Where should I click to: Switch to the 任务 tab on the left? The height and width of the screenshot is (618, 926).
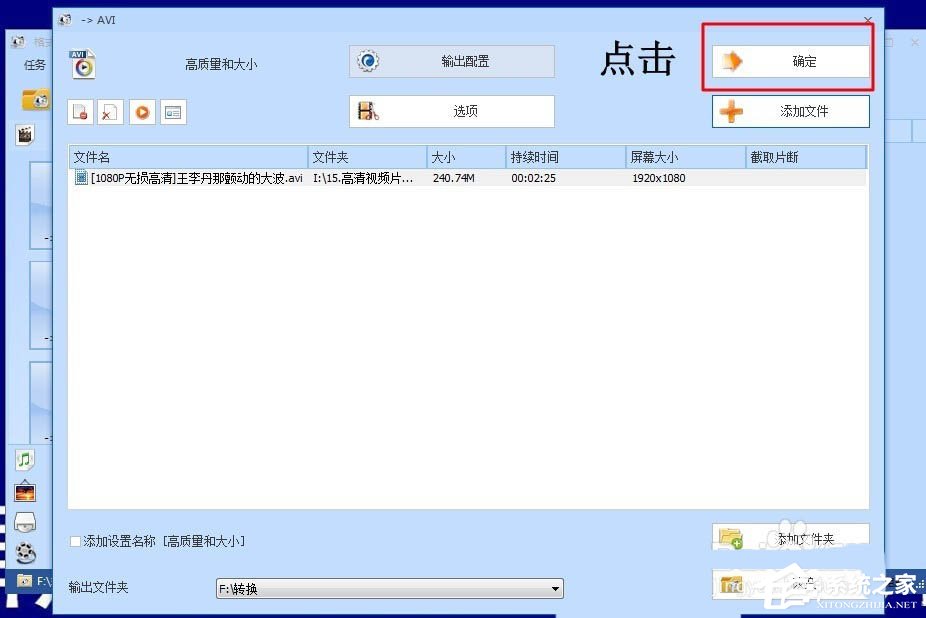point(35,64)
